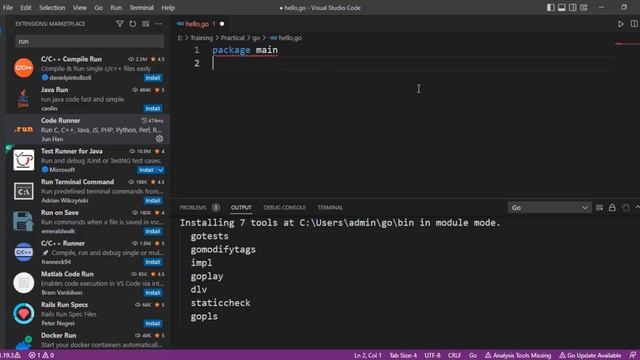Viewport: 640px width, 360px height.
Task: Open the File menu
Action: (8, 7)
